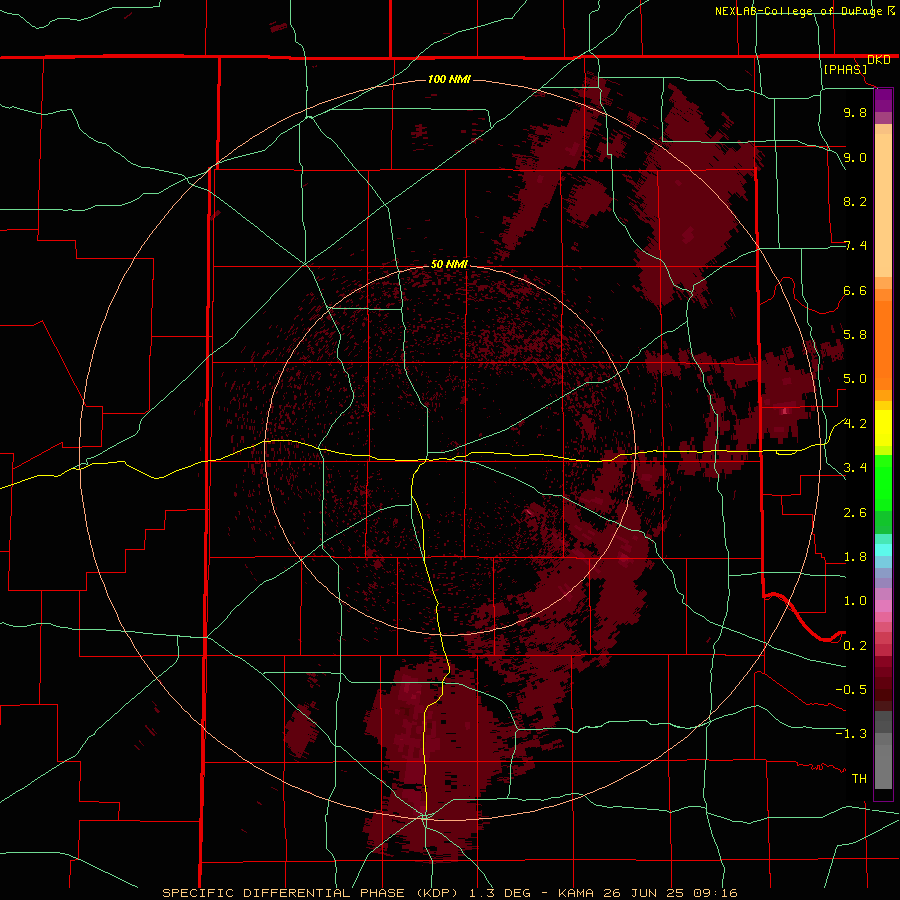This screenshot has width=900, height=900.
Task: Click the purple top segment of color bar
Action: (883, 100)
